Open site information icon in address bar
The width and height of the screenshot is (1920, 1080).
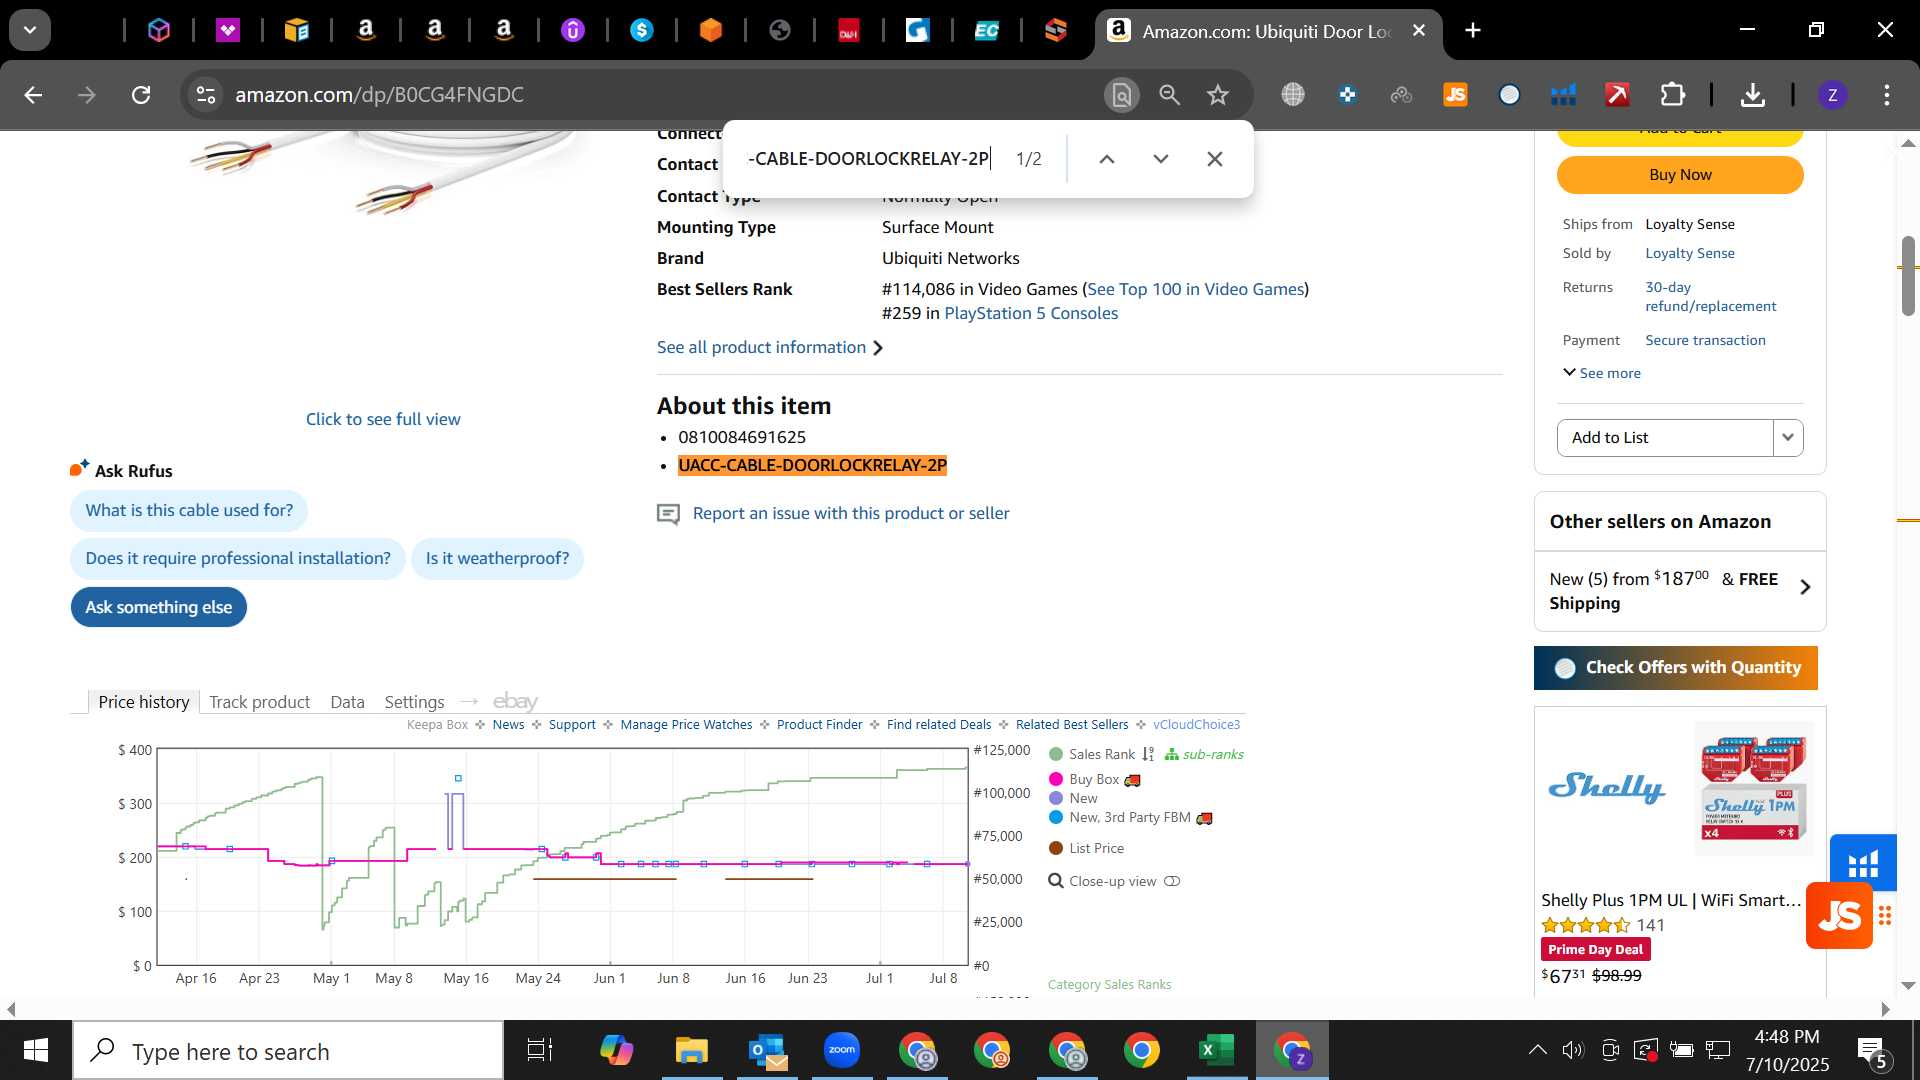click(x=206, y=95)
